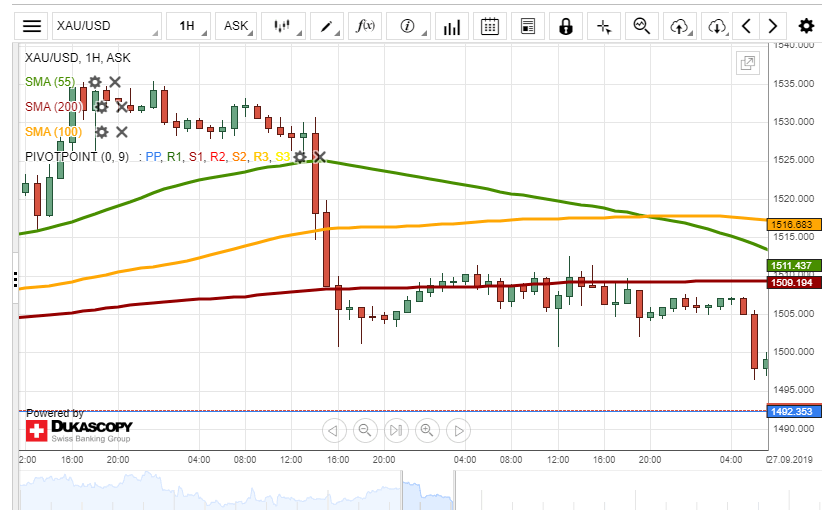Open the calendar icon

[490, 26]
